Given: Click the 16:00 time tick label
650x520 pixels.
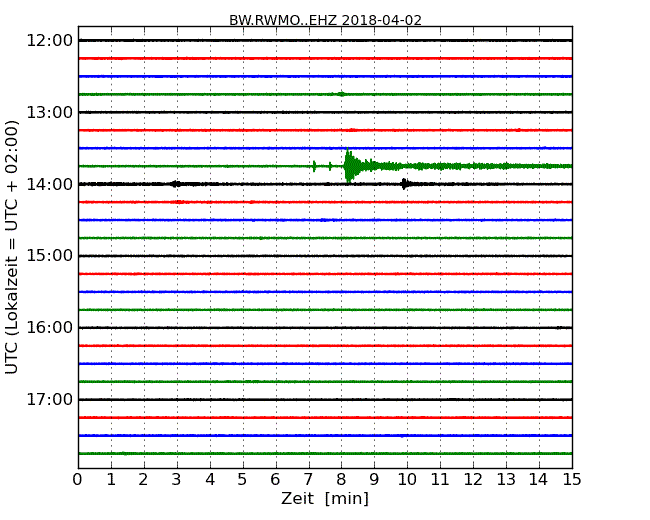Looking at the screenshot, I should [x=50, y=328].
